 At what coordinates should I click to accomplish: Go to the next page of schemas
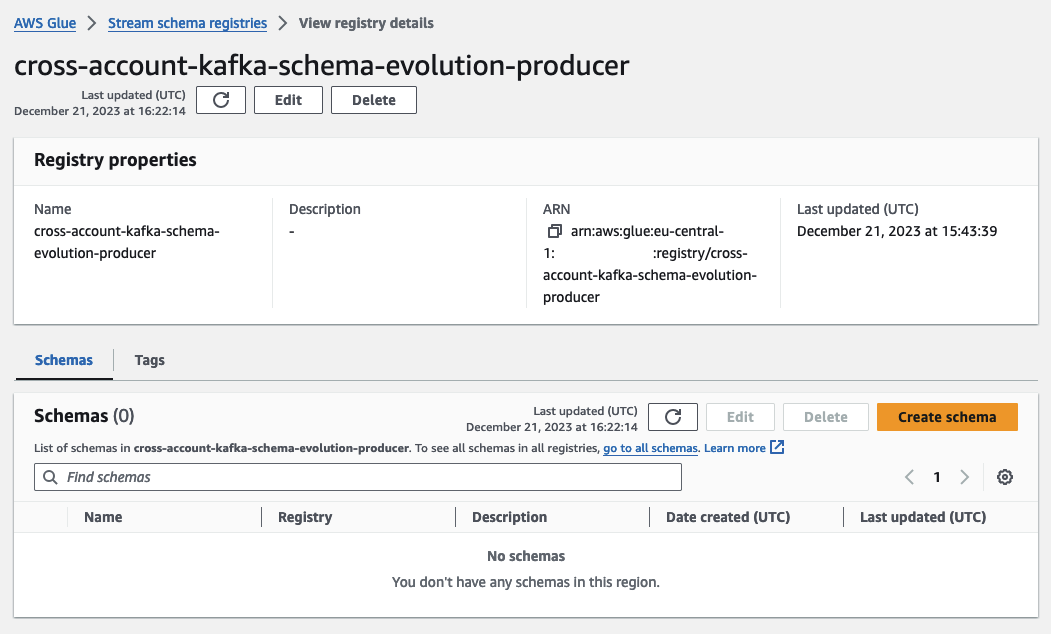coord(963,477)
